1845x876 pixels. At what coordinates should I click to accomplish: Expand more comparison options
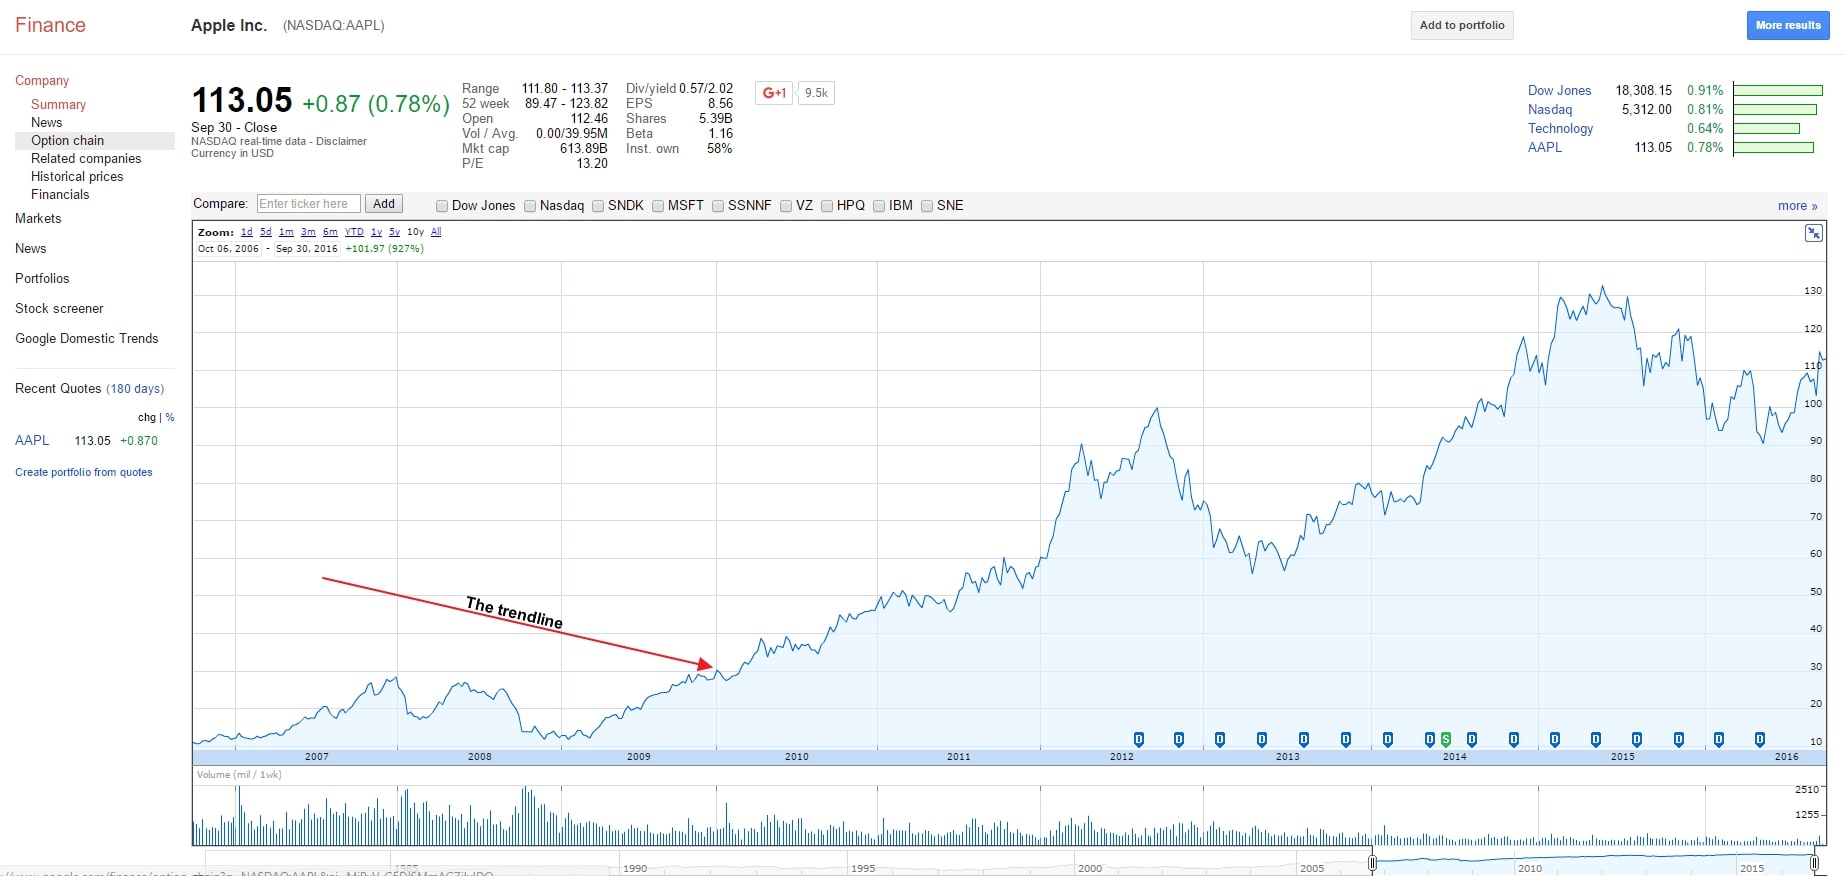[1798, 206]
